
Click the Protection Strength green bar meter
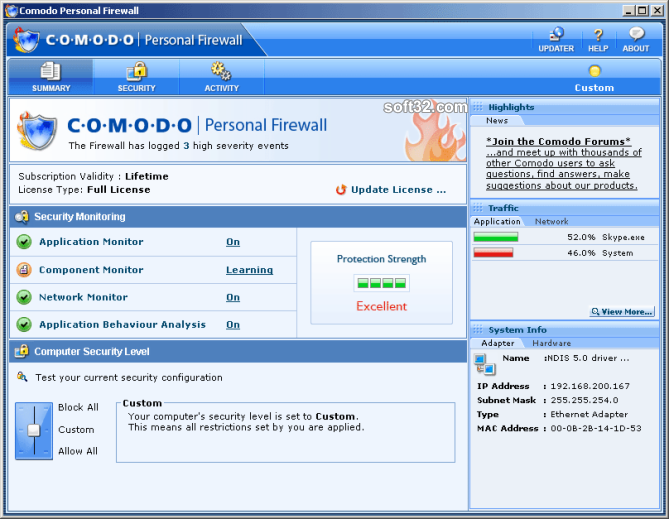381,283
